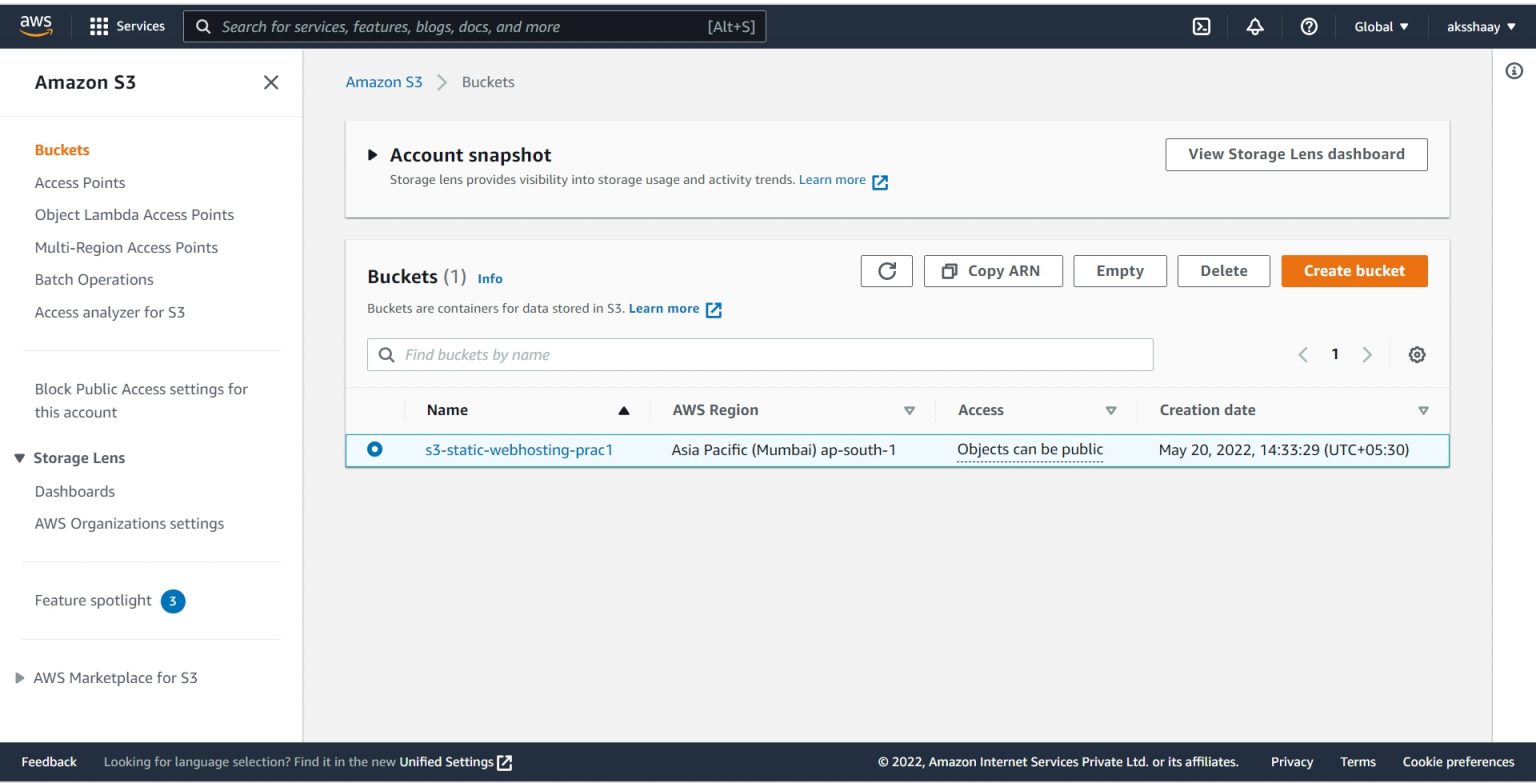Launch CloudShell from the top navigation bar
The width and height of the screenshot is (1536, 783).
pyautogui.click(x=1201, y=26)
